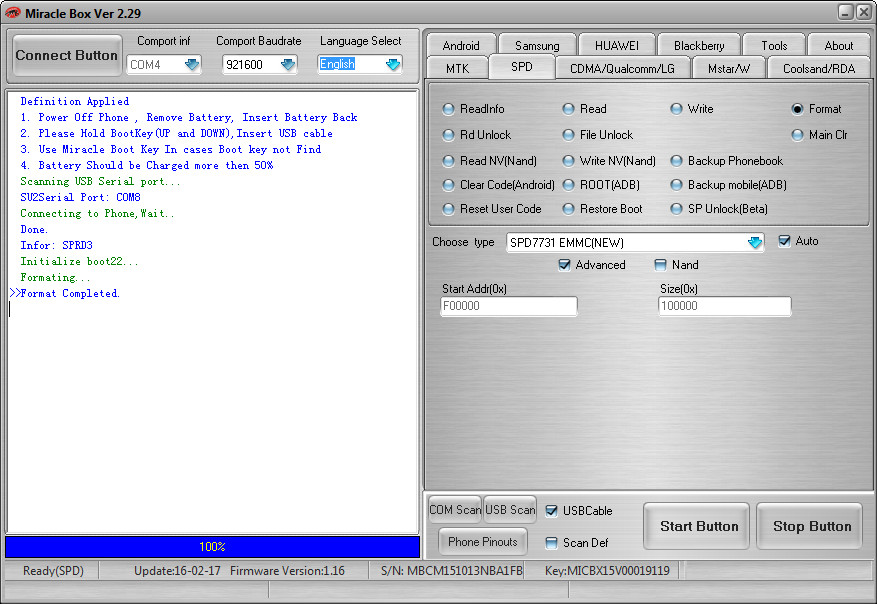Select the SPD tab
877x604 pixels.
pyautogui.click(x=521, y=67)
